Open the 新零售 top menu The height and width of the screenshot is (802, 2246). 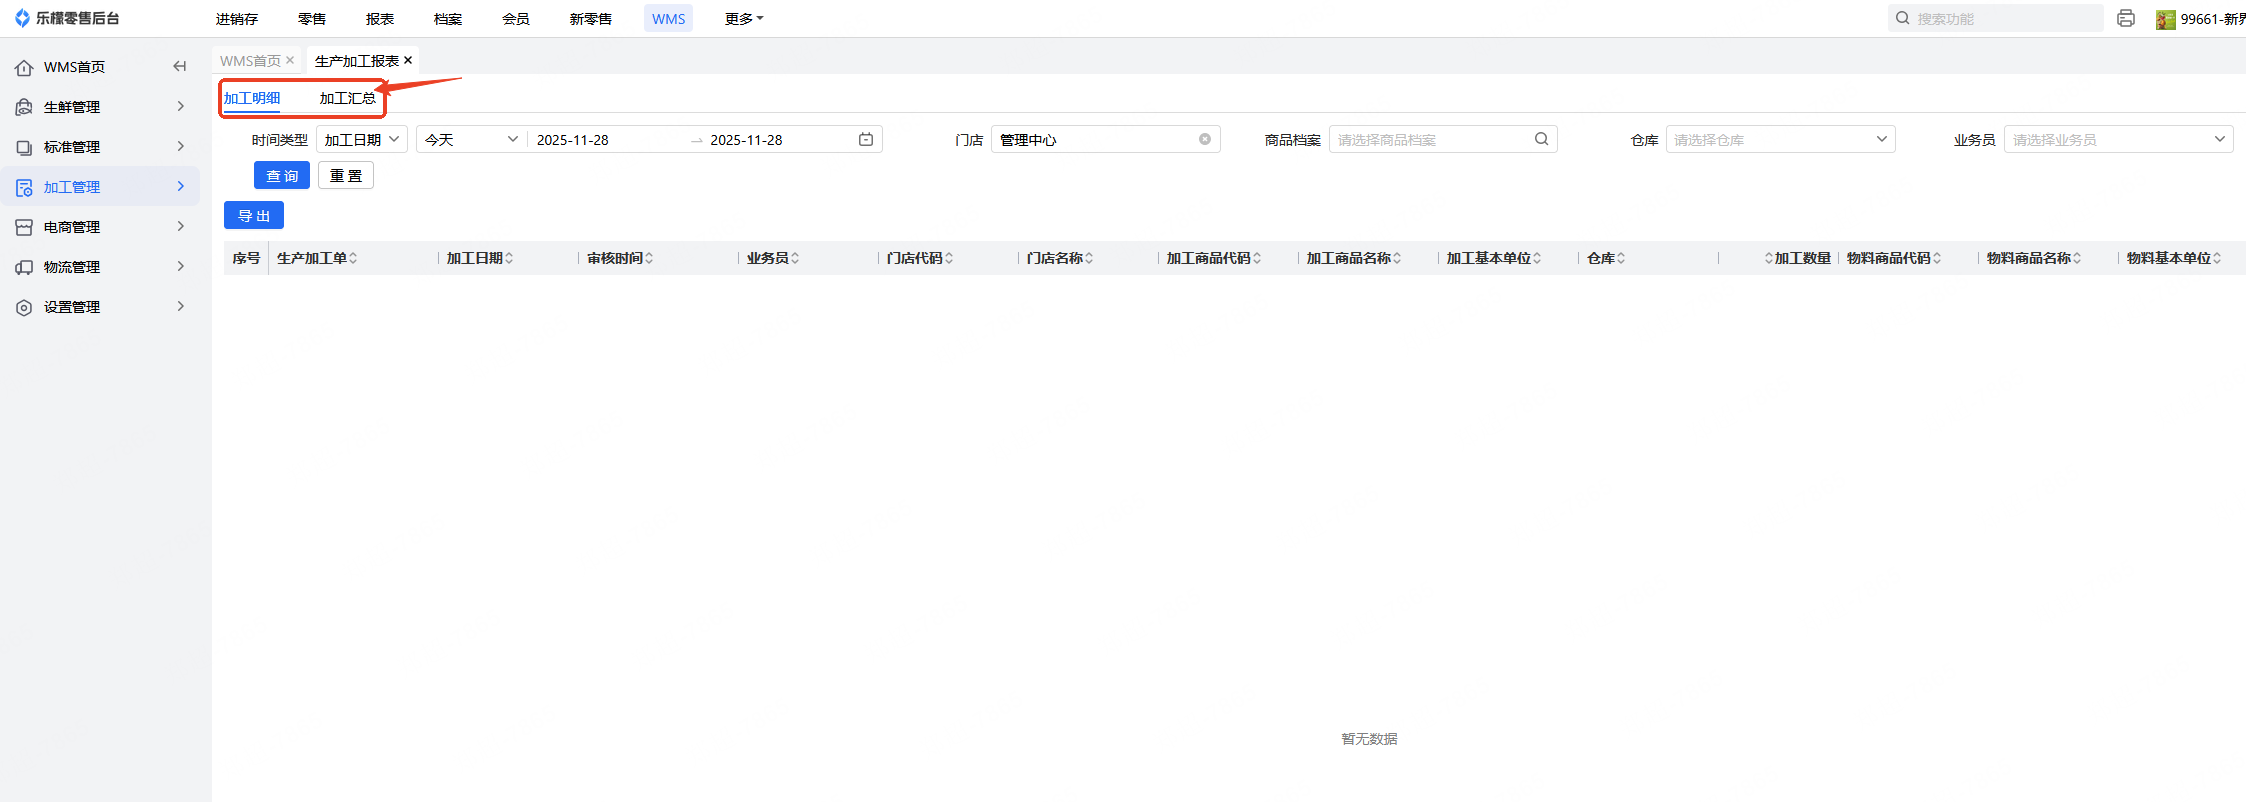coord(591,18)
